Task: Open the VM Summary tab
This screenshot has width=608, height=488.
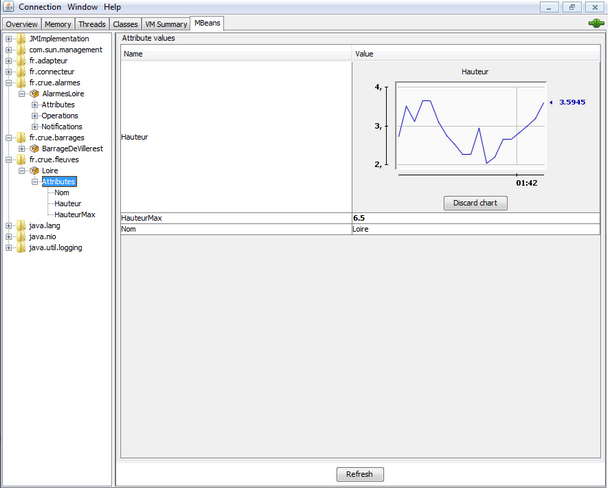Action: 165,22
